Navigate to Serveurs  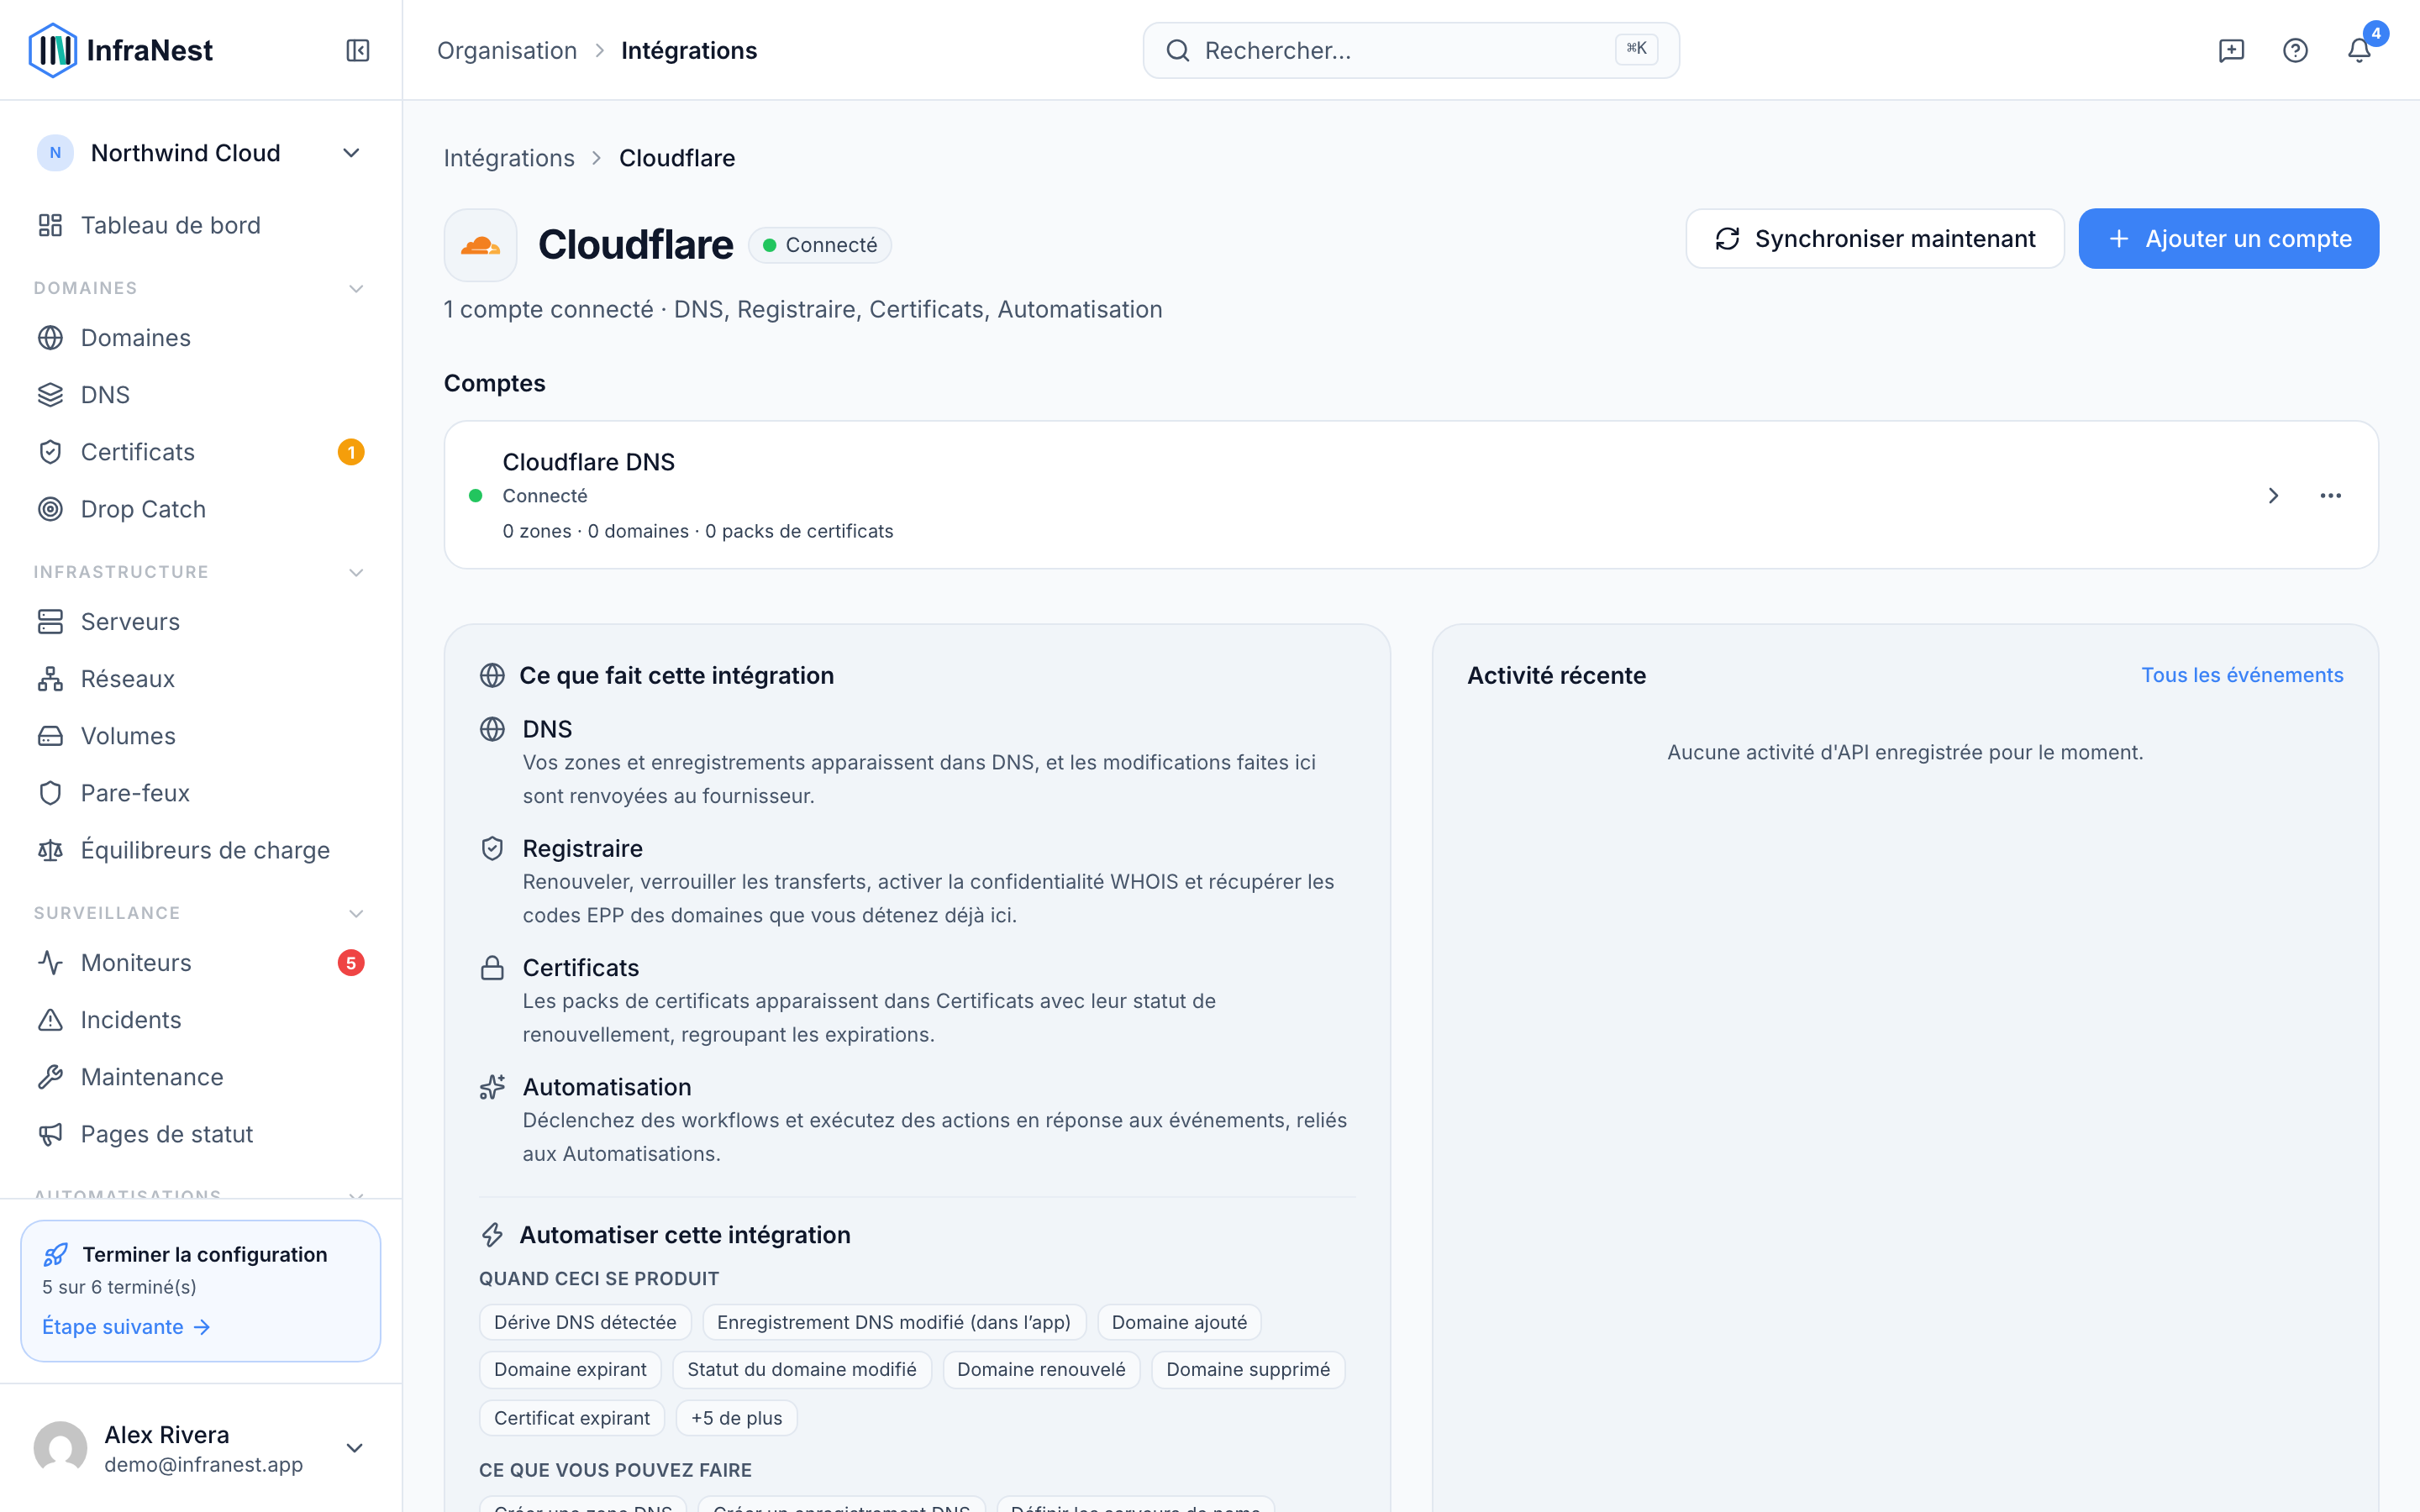pyautogui.click(x=200, y=622)
